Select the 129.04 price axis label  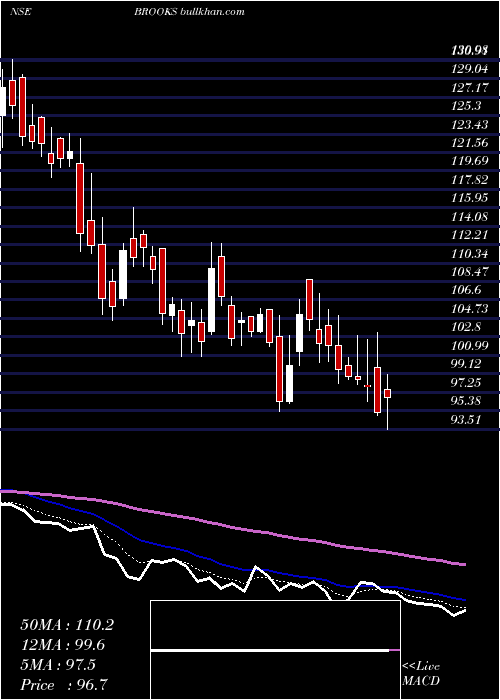(x=470, y=69)
